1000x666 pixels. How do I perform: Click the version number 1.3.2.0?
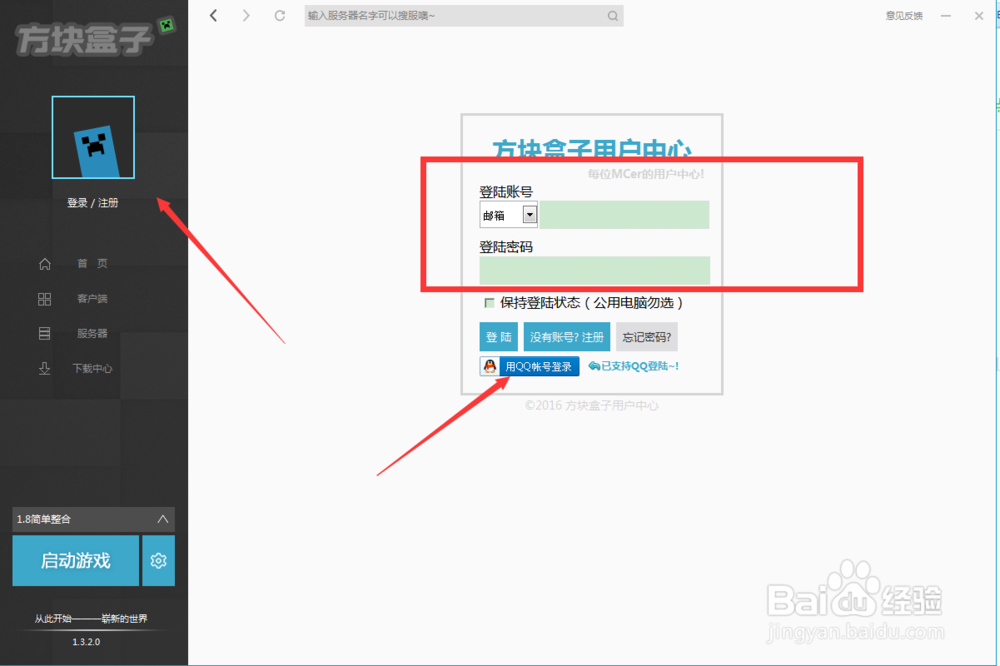pos(86,642)
